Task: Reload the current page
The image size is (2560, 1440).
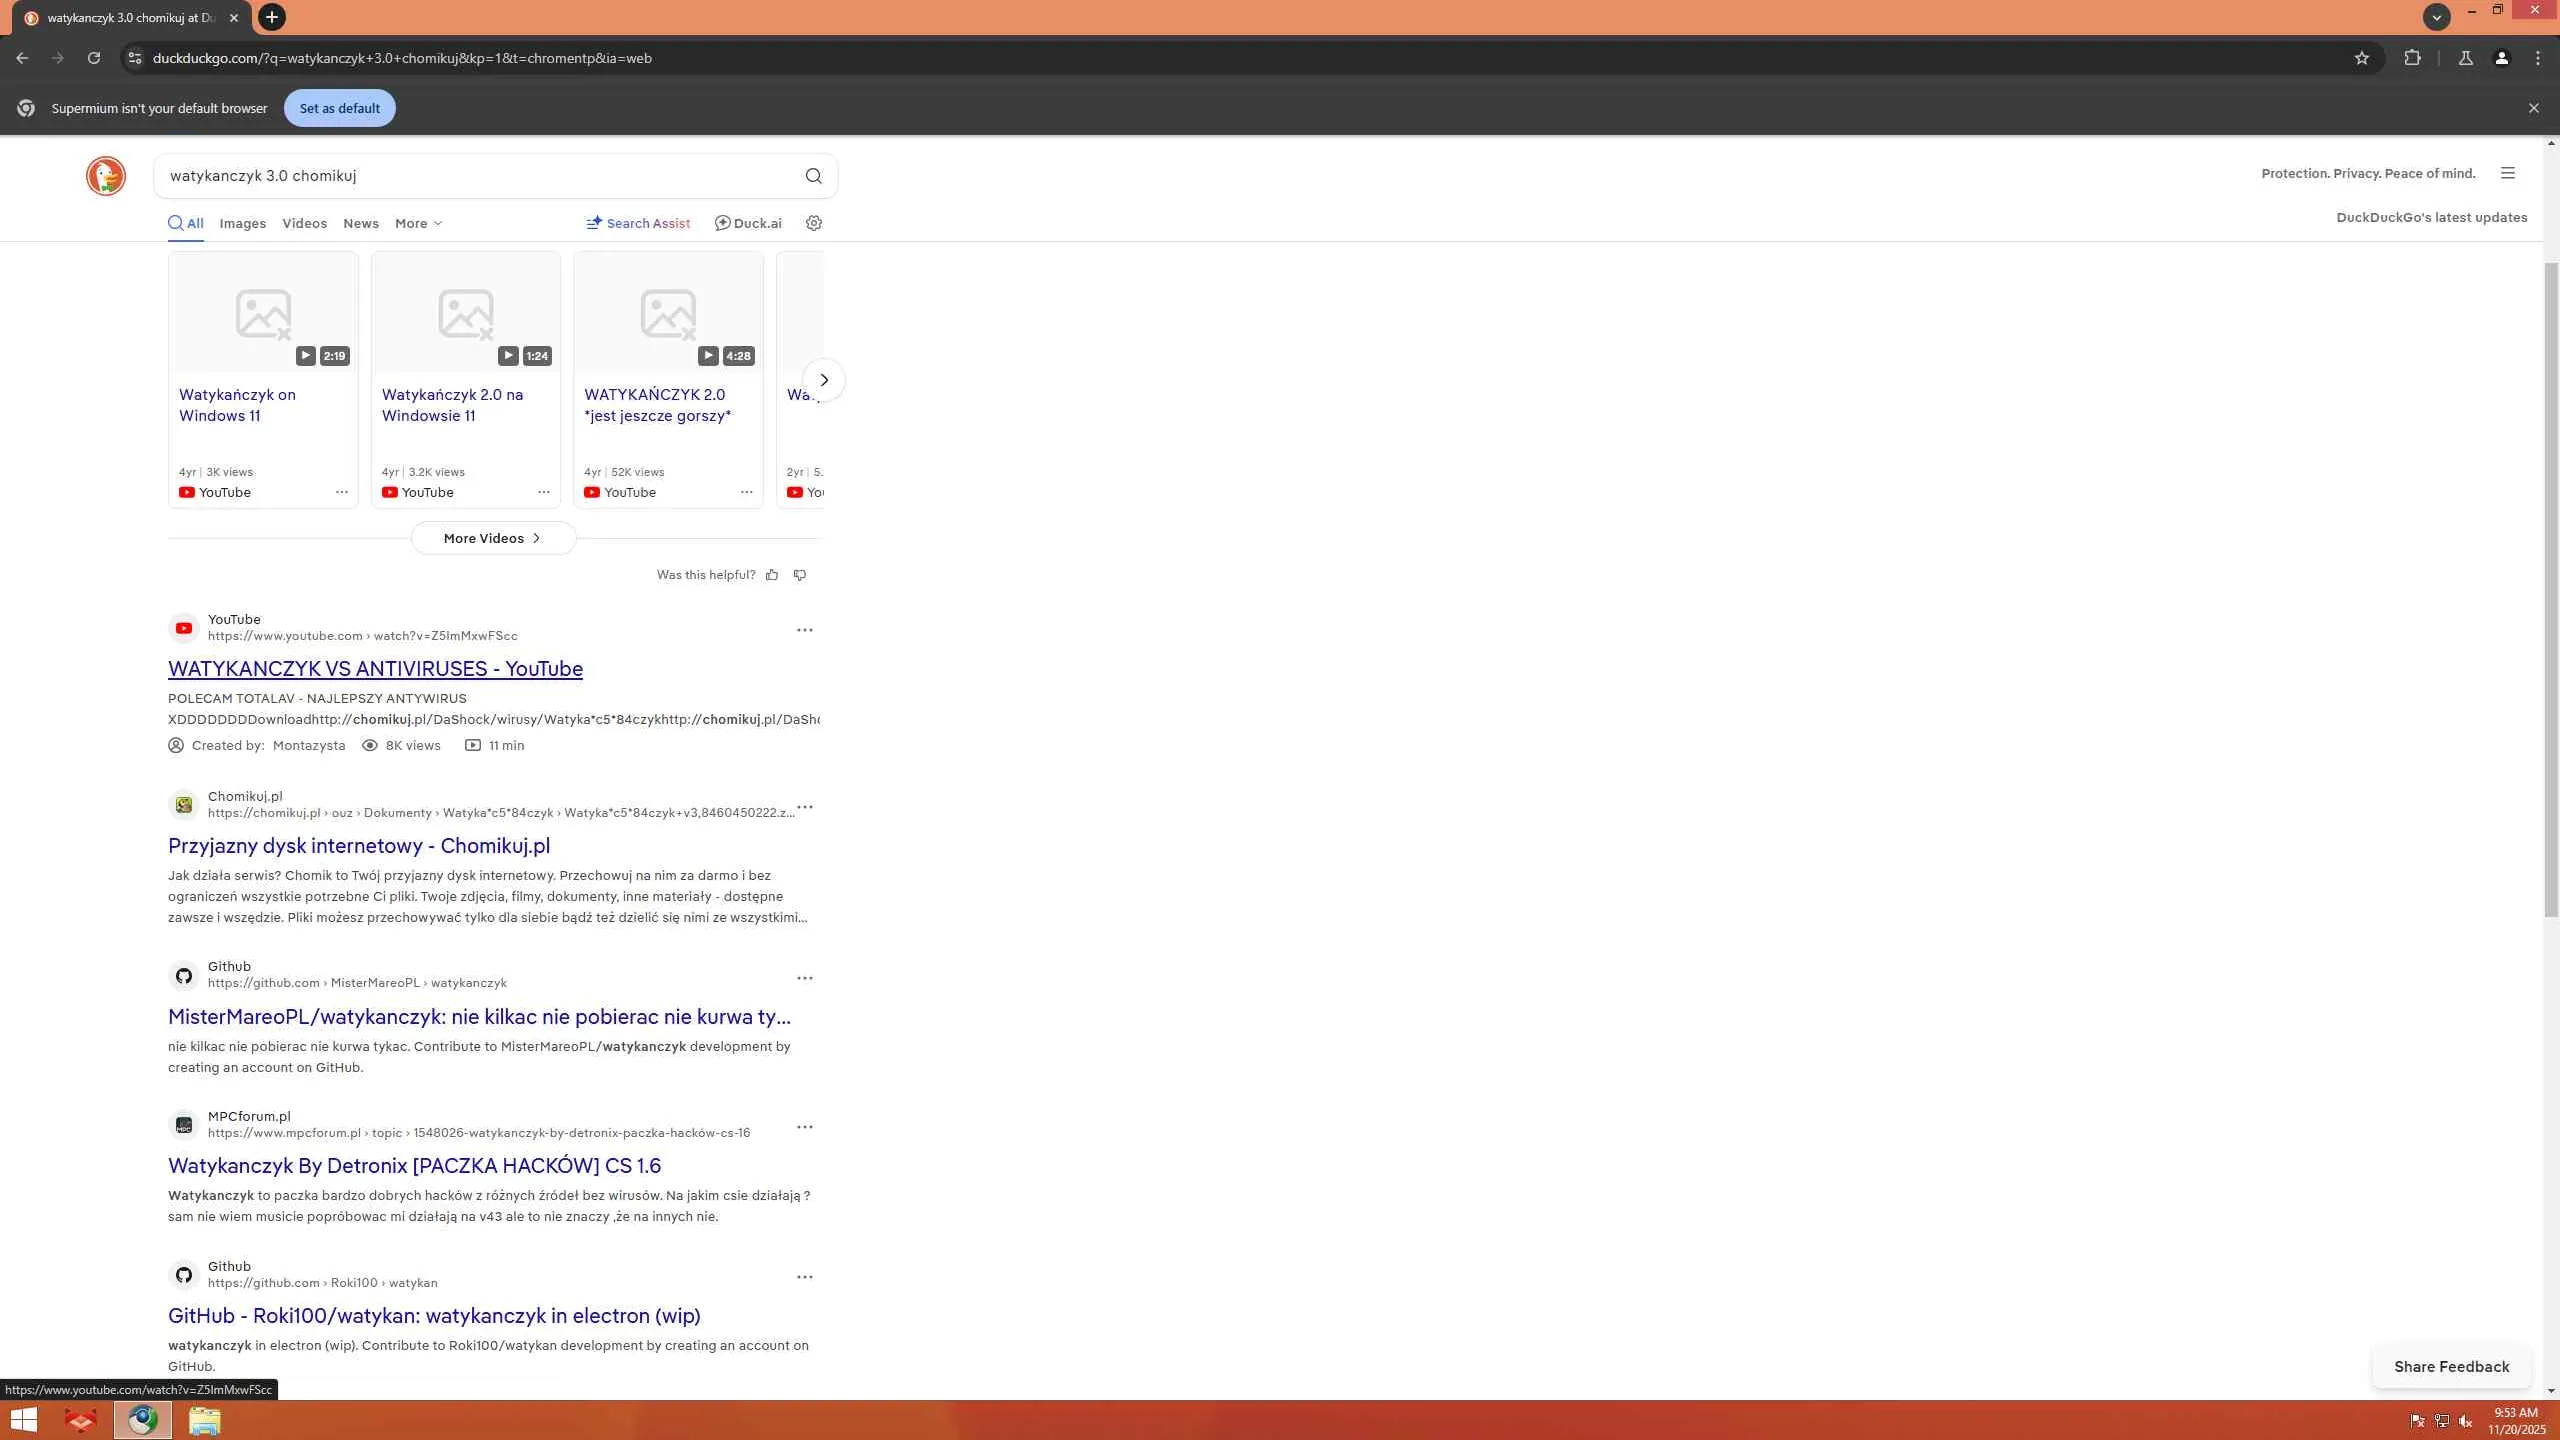Action: pos(93,58)
